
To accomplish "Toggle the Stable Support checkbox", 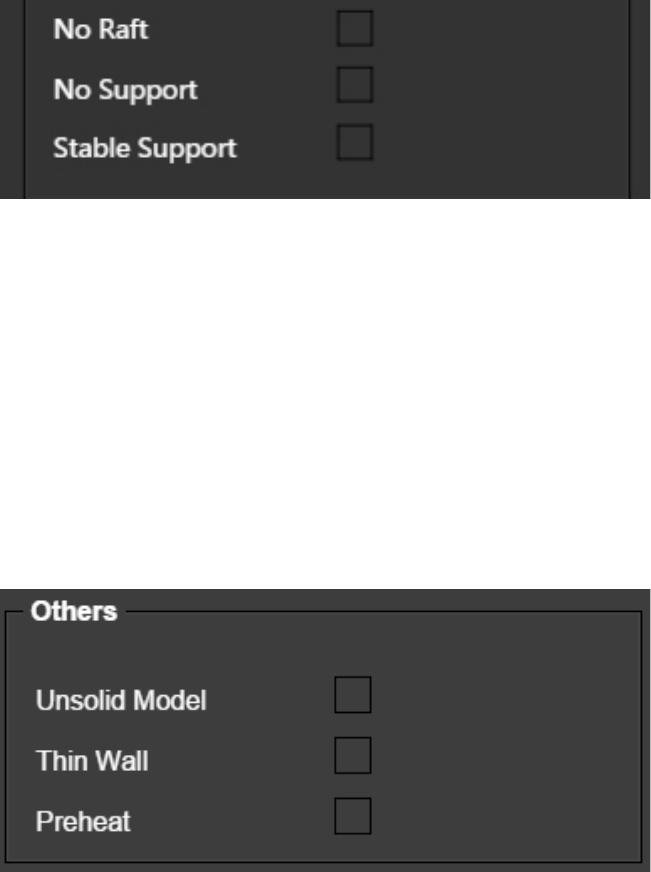I will 354,146.
